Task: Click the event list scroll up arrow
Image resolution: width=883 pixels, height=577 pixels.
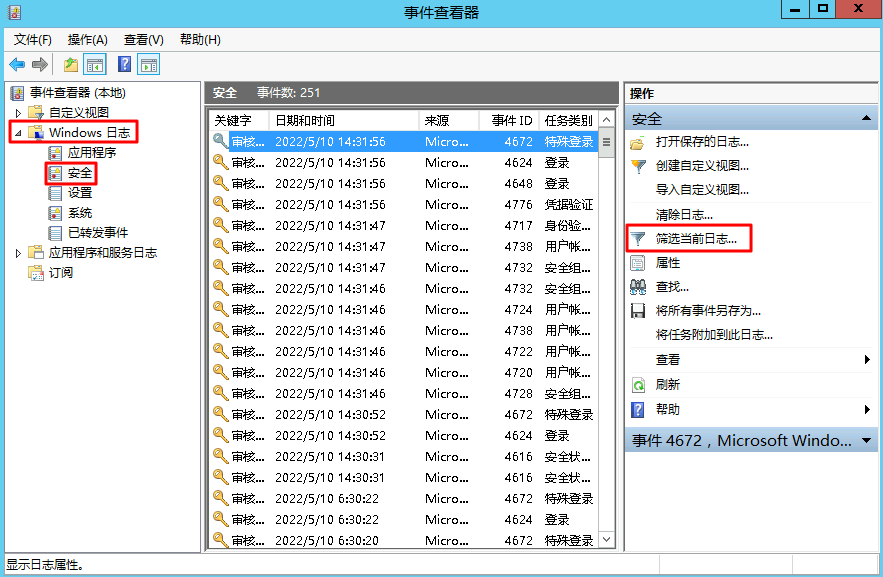Action: [606, 120]
